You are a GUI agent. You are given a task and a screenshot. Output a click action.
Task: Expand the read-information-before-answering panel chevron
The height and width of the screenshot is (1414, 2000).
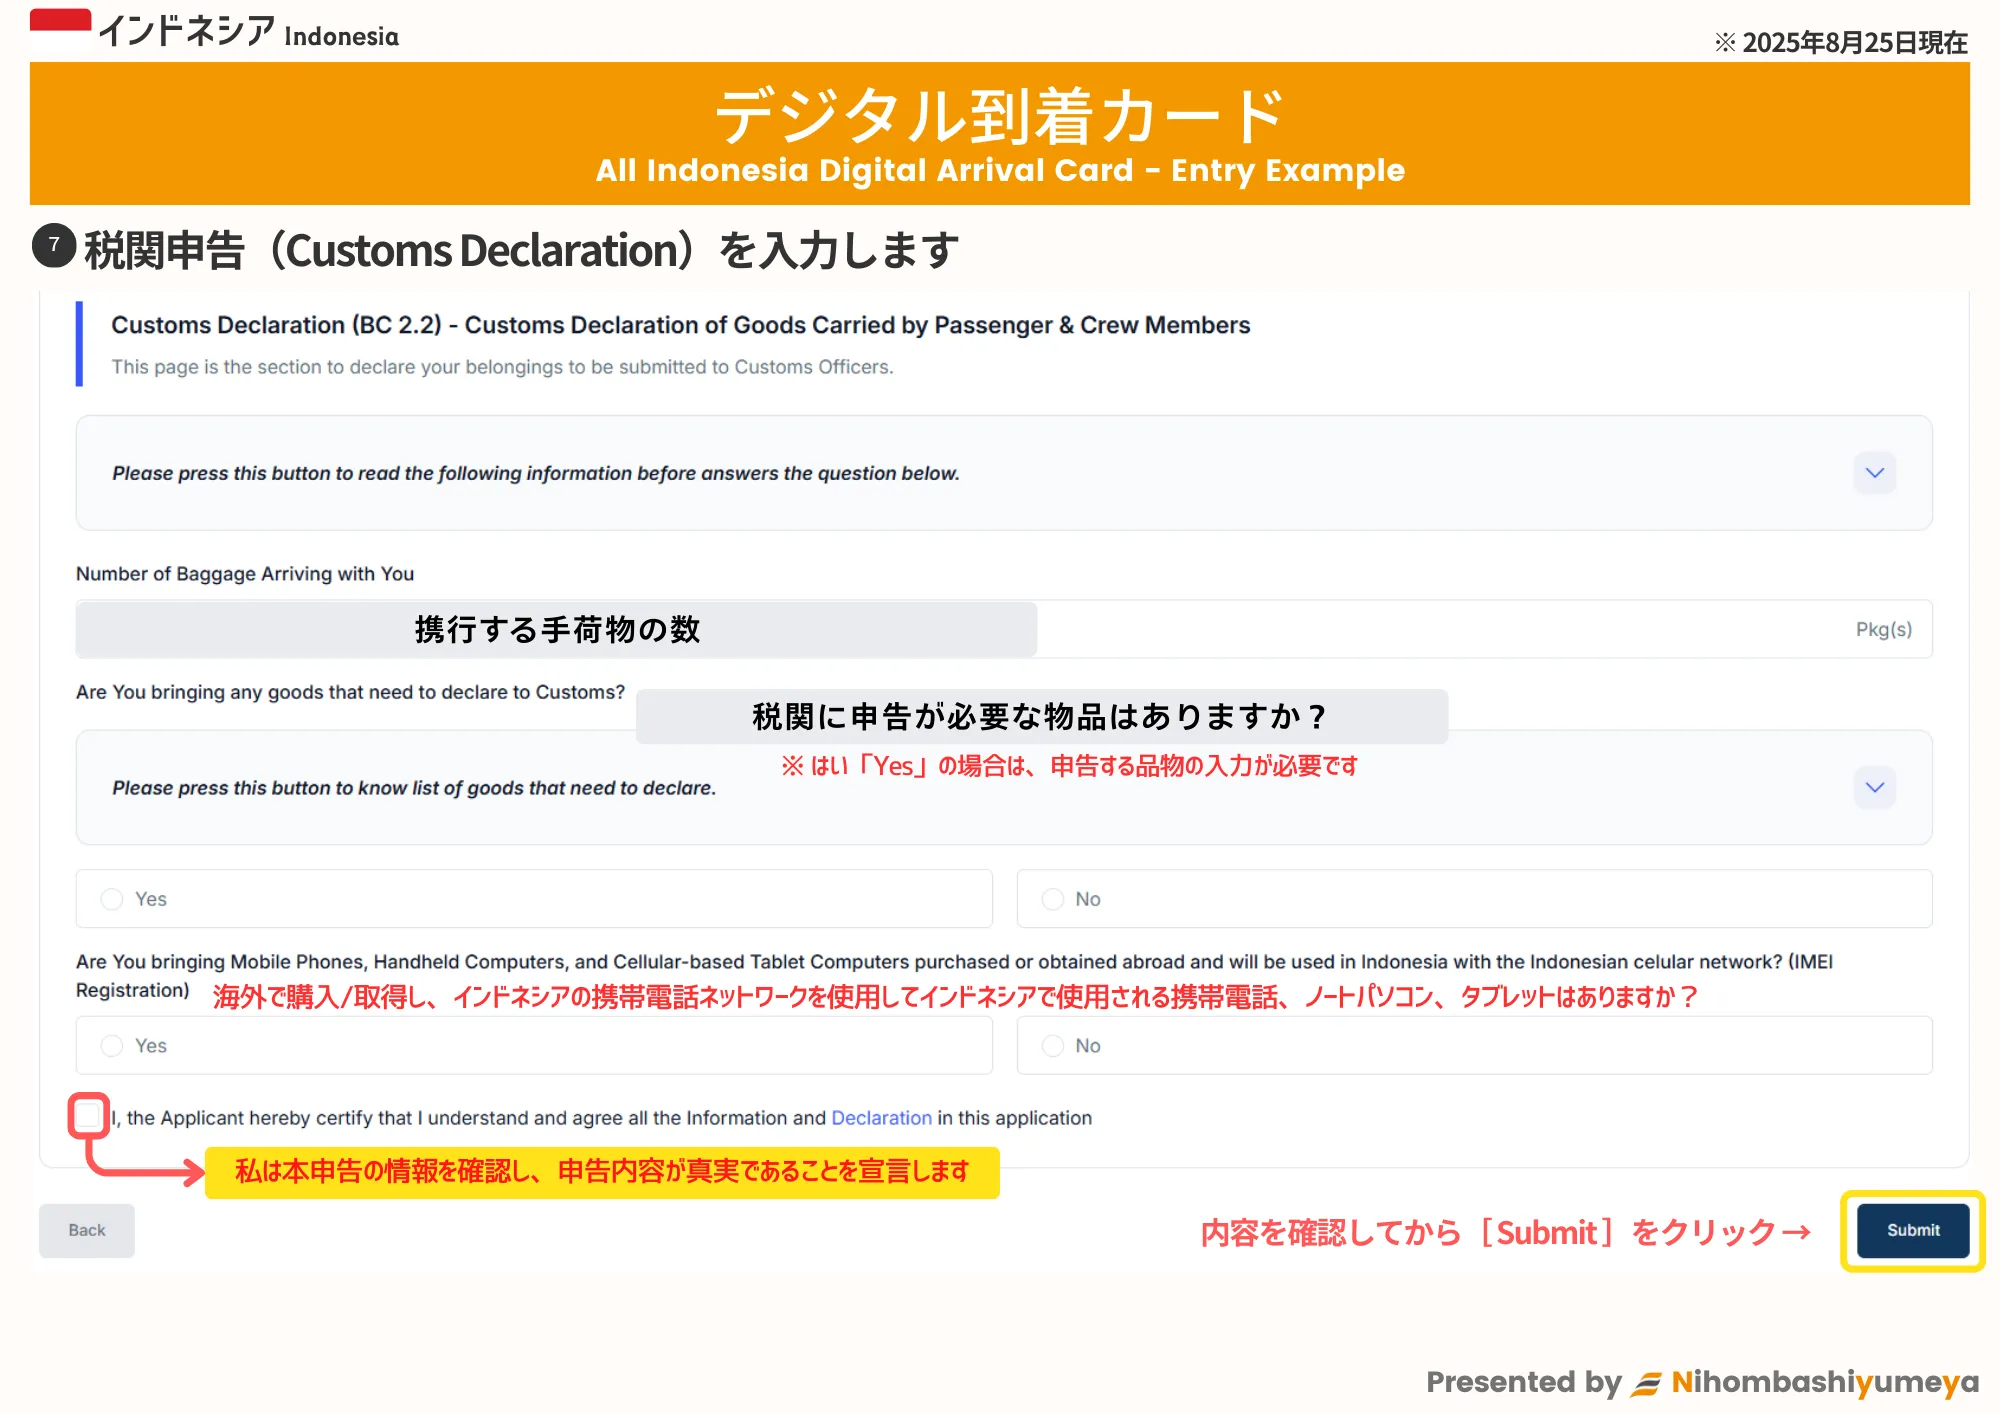[x=1874, y=473]
